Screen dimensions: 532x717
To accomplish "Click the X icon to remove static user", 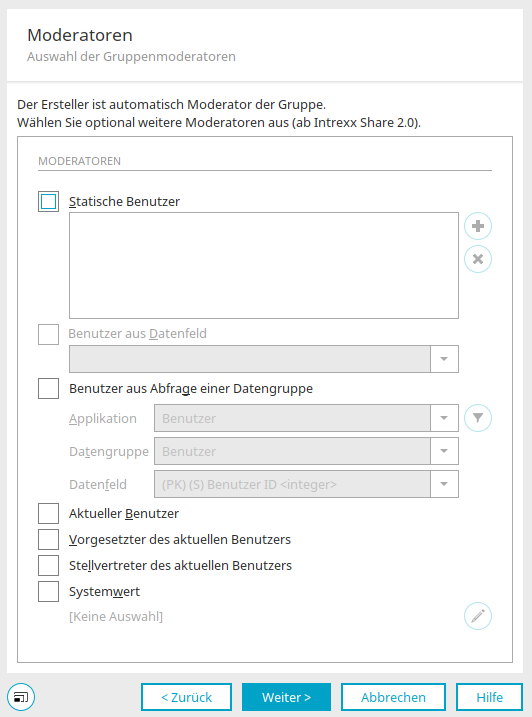I will tap(478, 259).
